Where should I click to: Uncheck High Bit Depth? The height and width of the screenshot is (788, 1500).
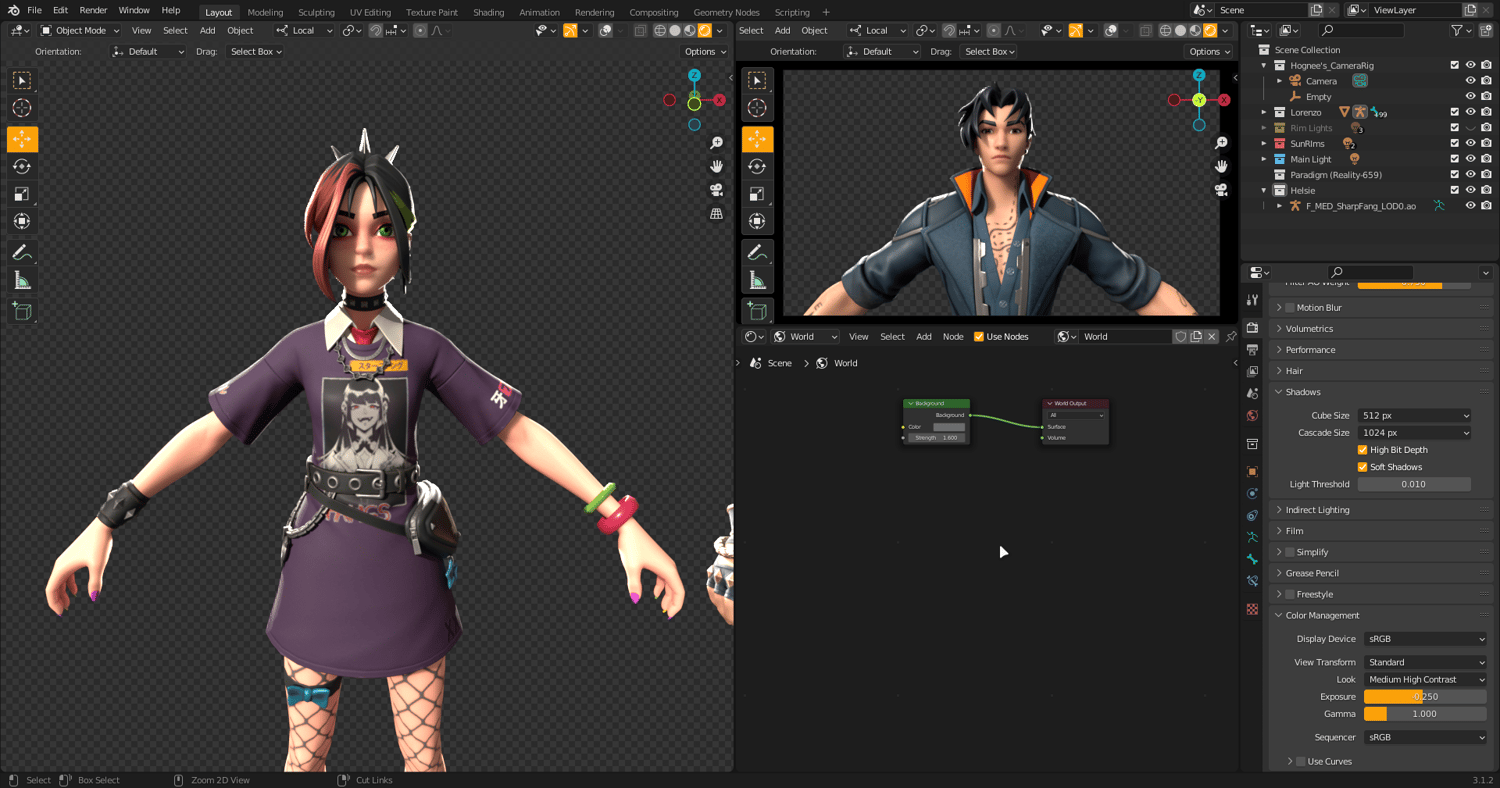(x=1362, y=450)
